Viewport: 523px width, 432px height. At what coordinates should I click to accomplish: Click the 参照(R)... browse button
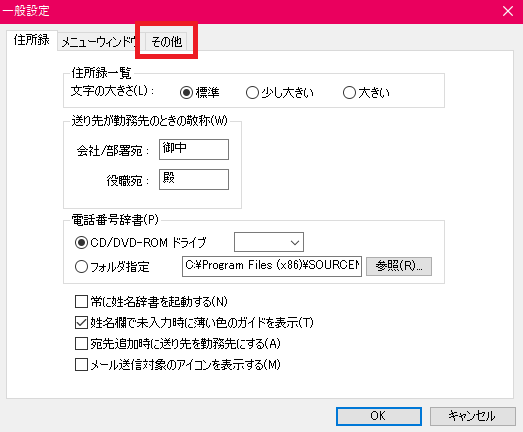coord(399,266)
